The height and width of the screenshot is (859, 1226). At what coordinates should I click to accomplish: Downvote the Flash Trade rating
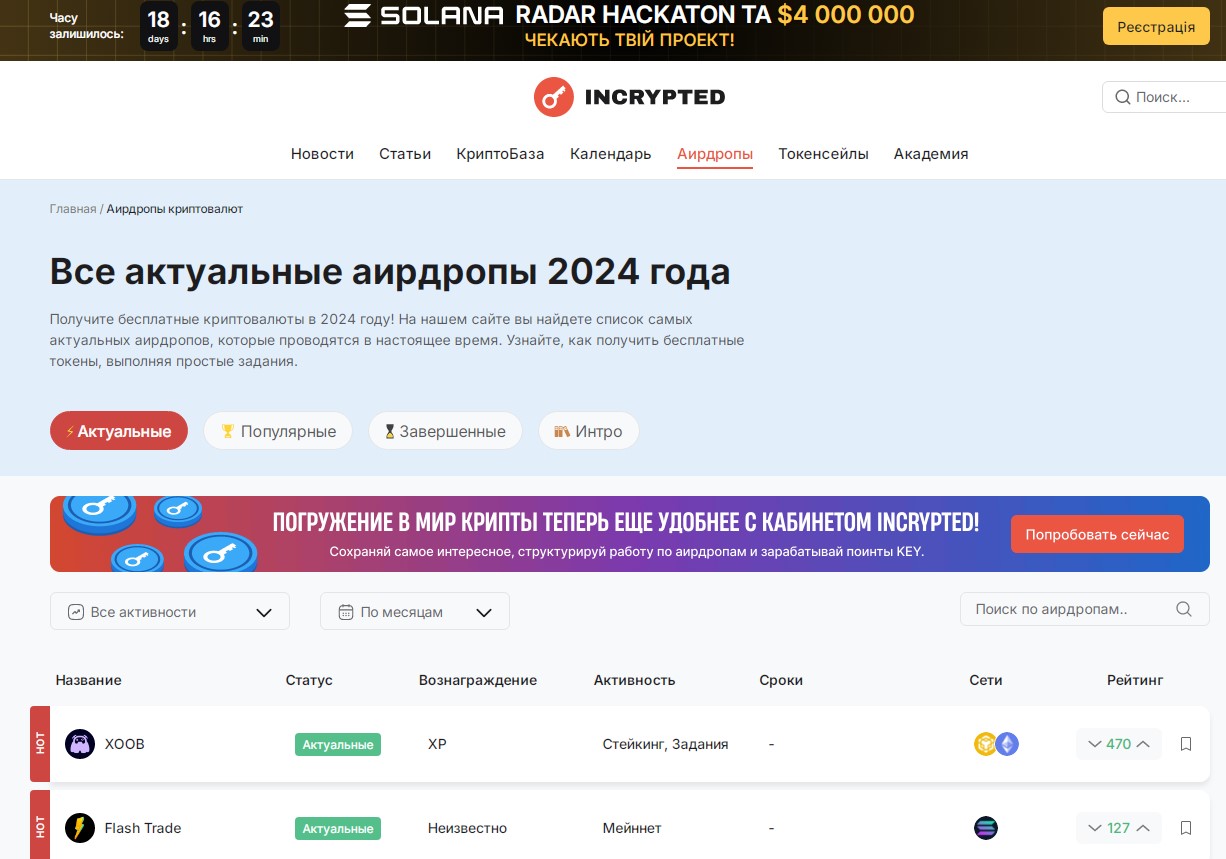[x=1094, y=828]
